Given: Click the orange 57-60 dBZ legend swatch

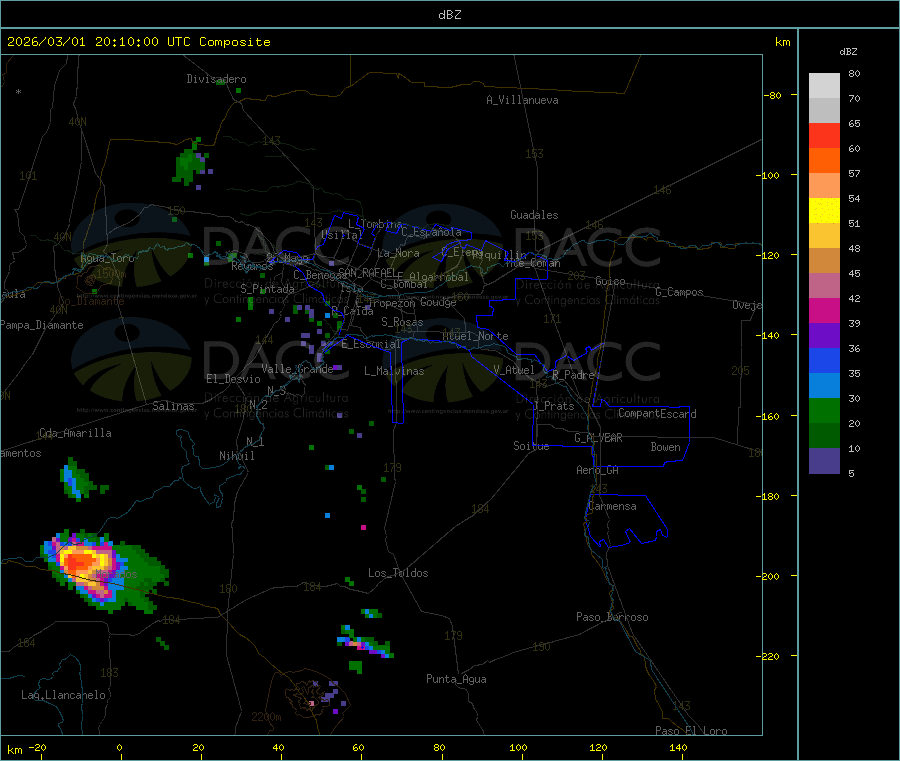Looking at the screenshot, I should (824, 161).
